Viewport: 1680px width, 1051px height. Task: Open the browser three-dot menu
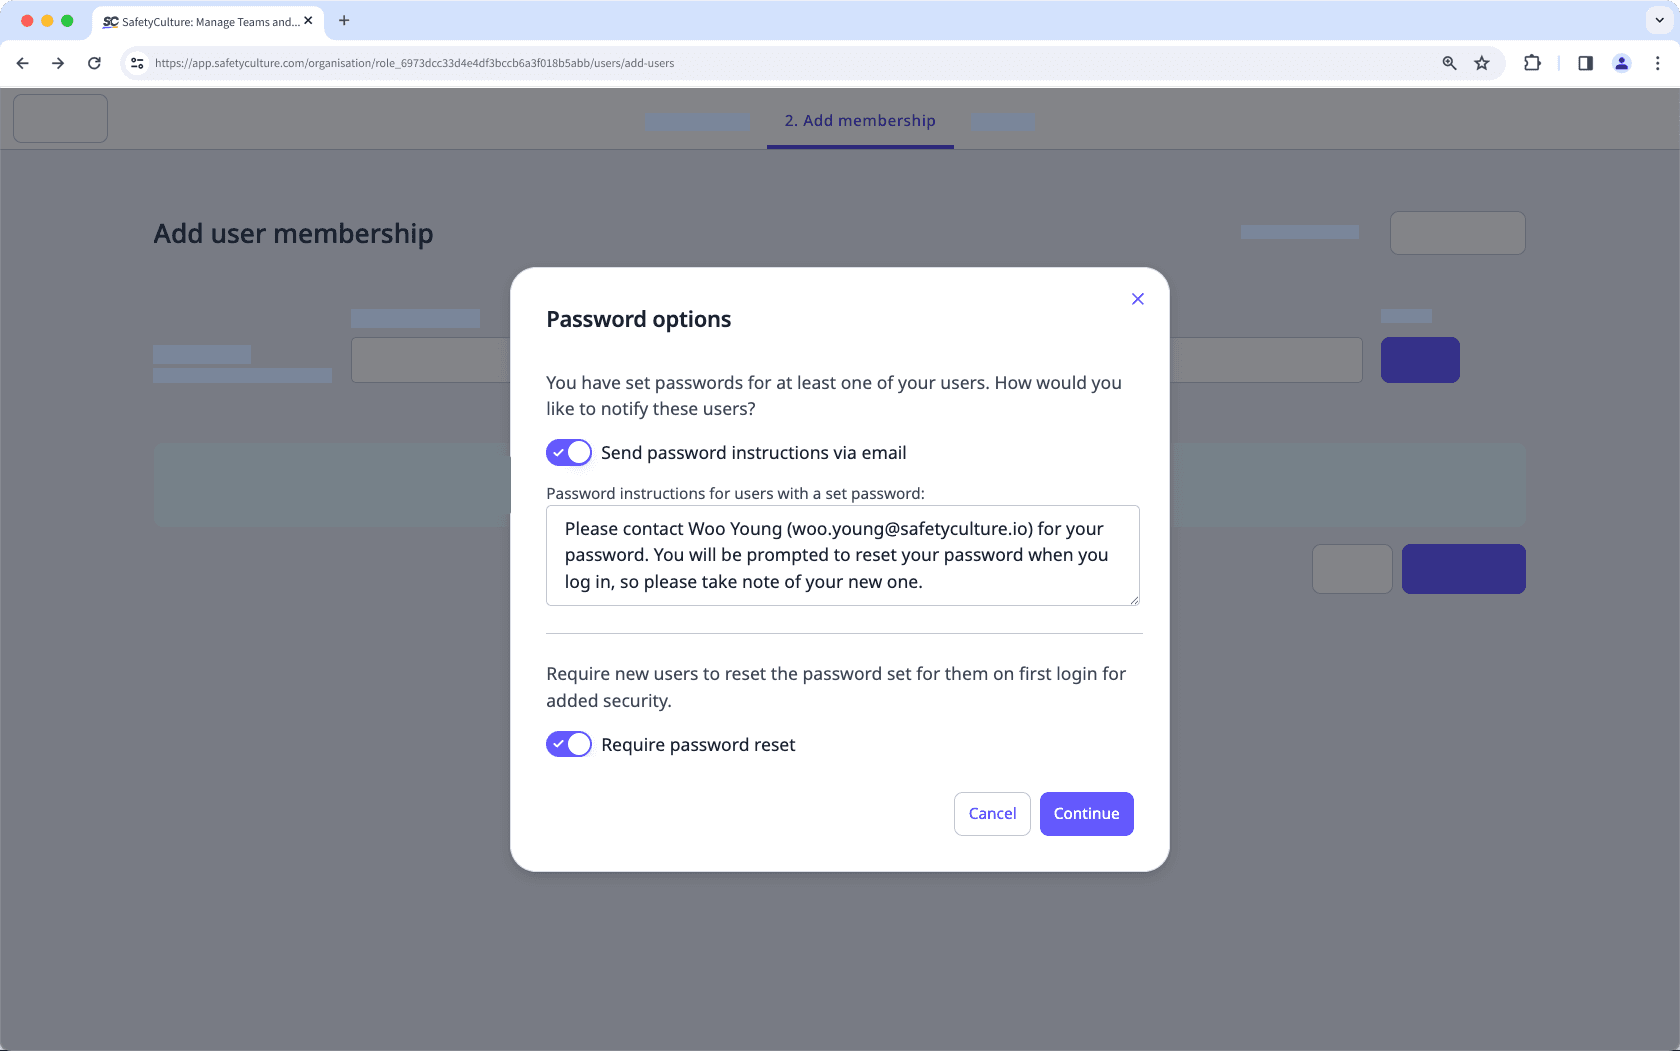pos(1658,62)
